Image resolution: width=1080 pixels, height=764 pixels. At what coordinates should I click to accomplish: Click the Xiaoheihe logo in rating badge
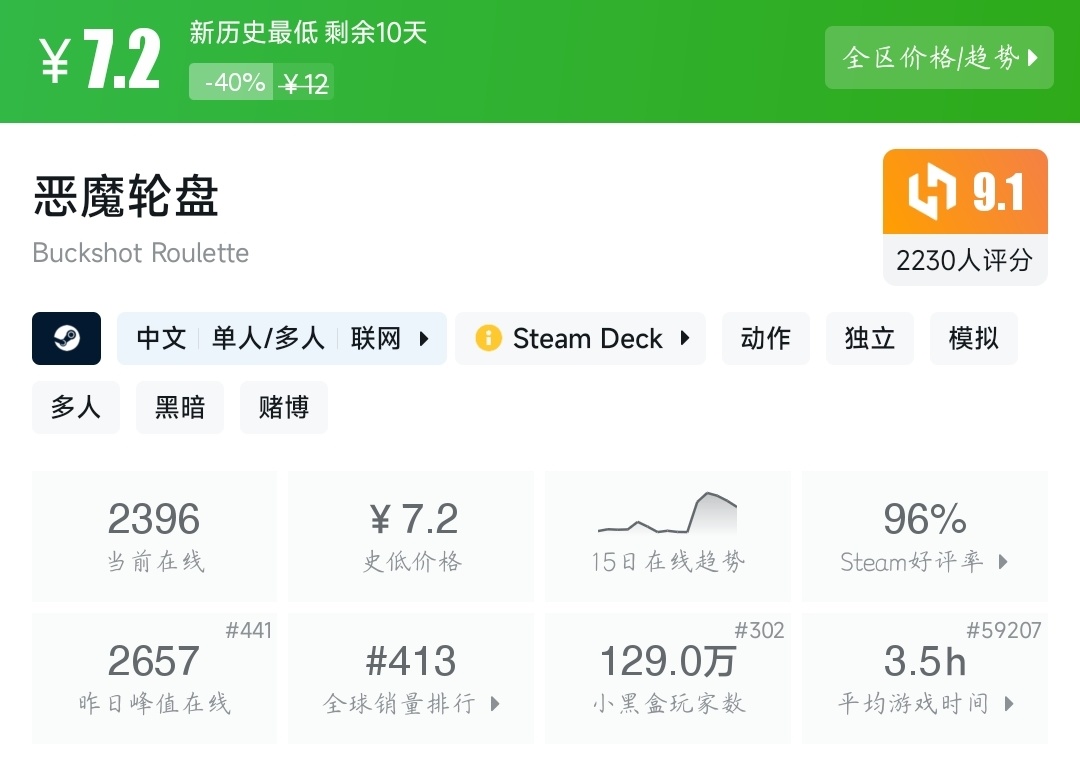click(932, 192)
